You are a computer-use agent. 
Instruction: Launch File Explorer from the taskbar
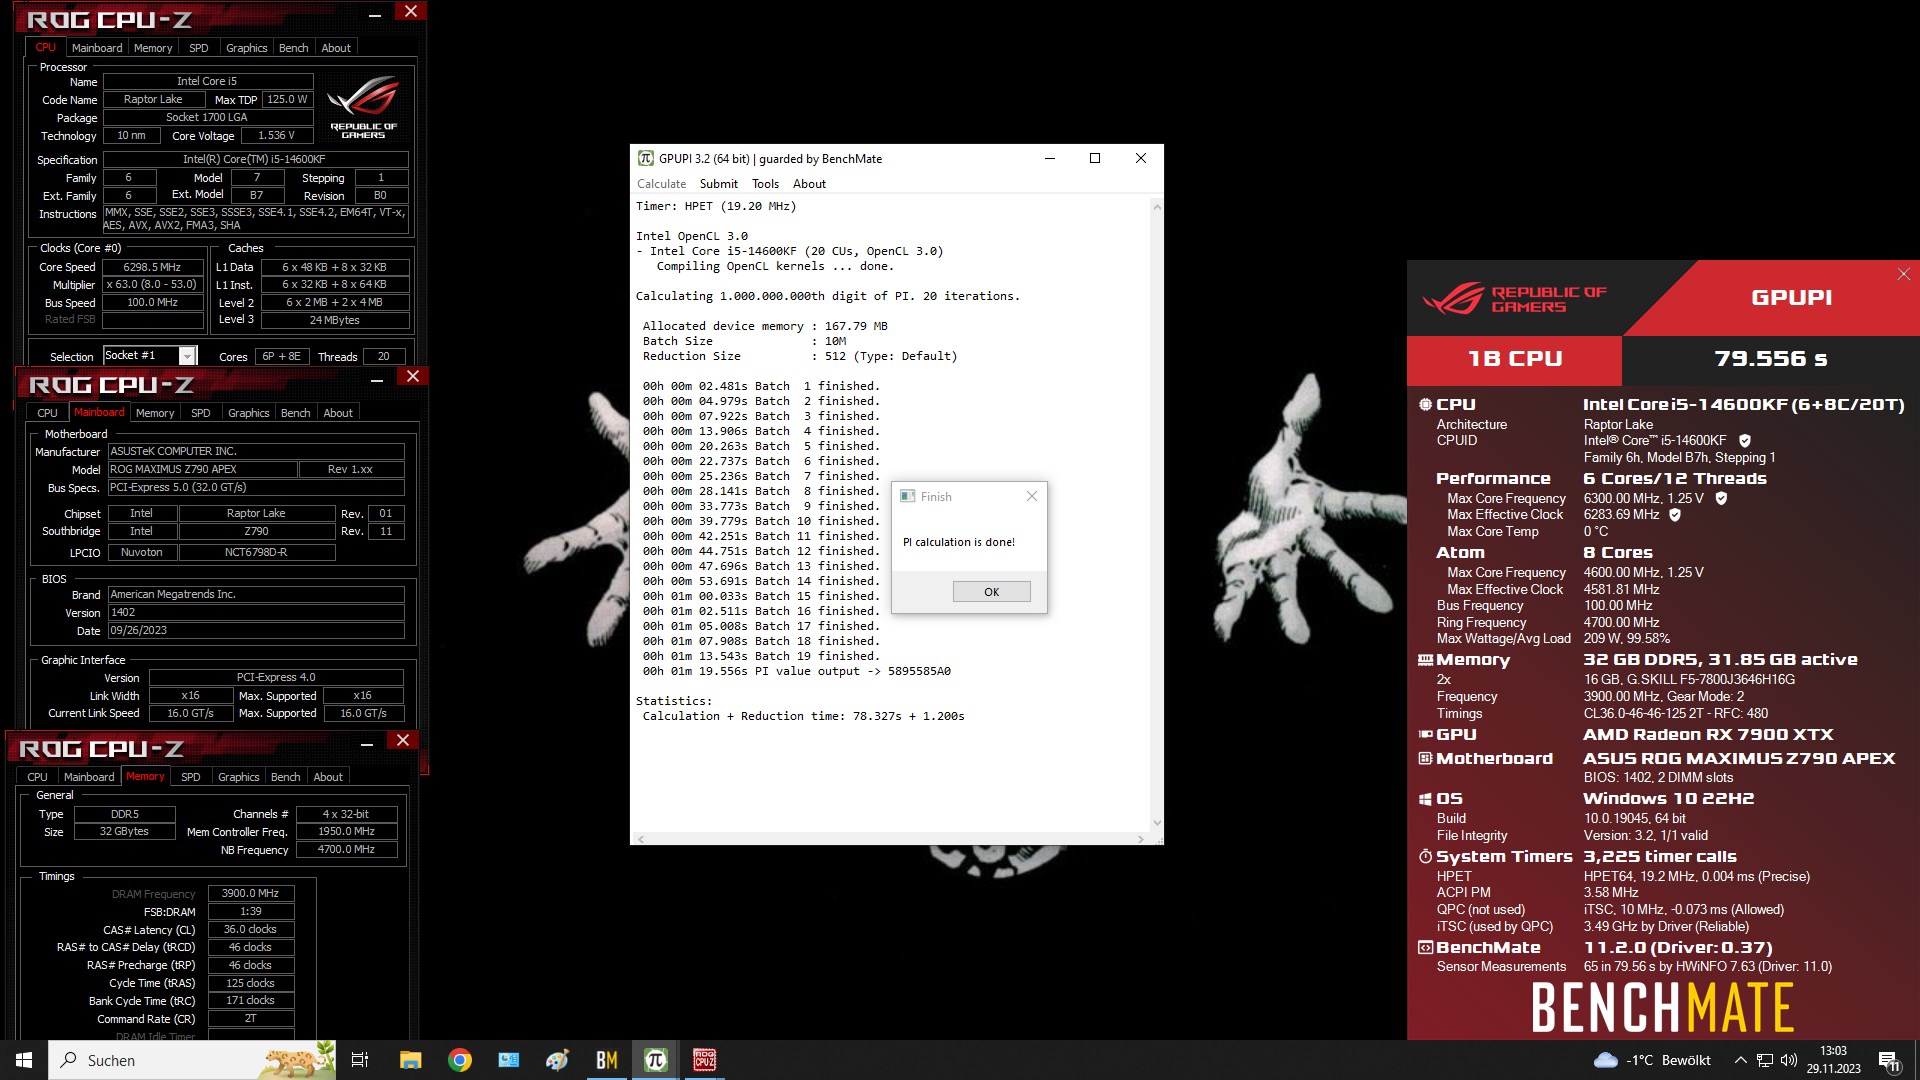click(x=410, y=1060)
